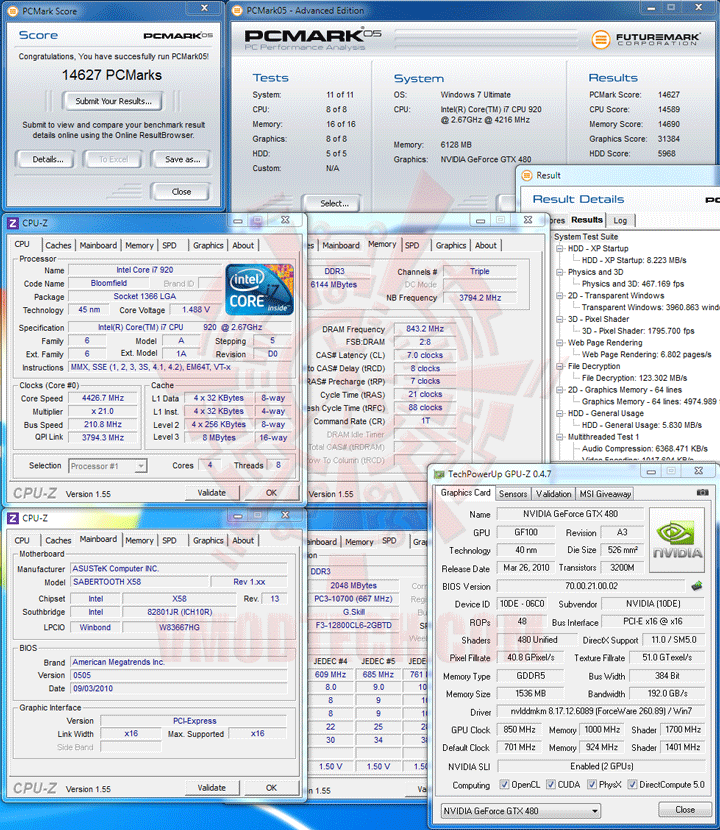Viewport: 720px width, 830px height.
Task: Toggle the OpenCL checkbox in GPU-Z
Action: [x=505, y=784]
